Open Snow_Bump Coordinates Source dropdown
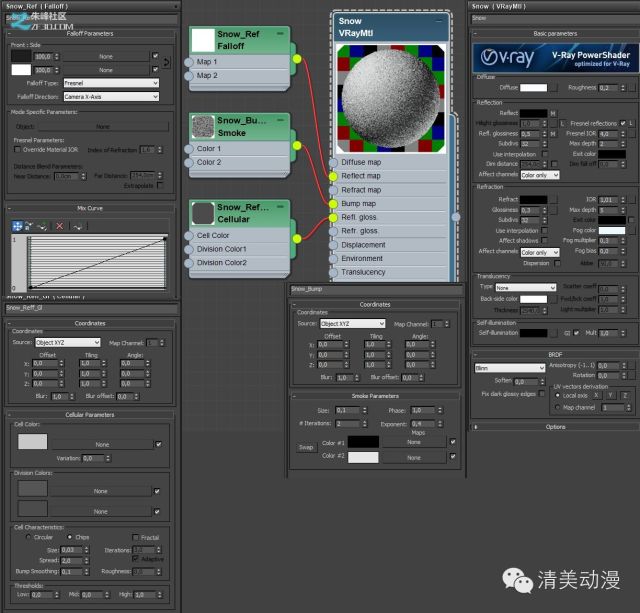This screenshot has width=640, height=613. pyautogui.click(x=353, y=324)
